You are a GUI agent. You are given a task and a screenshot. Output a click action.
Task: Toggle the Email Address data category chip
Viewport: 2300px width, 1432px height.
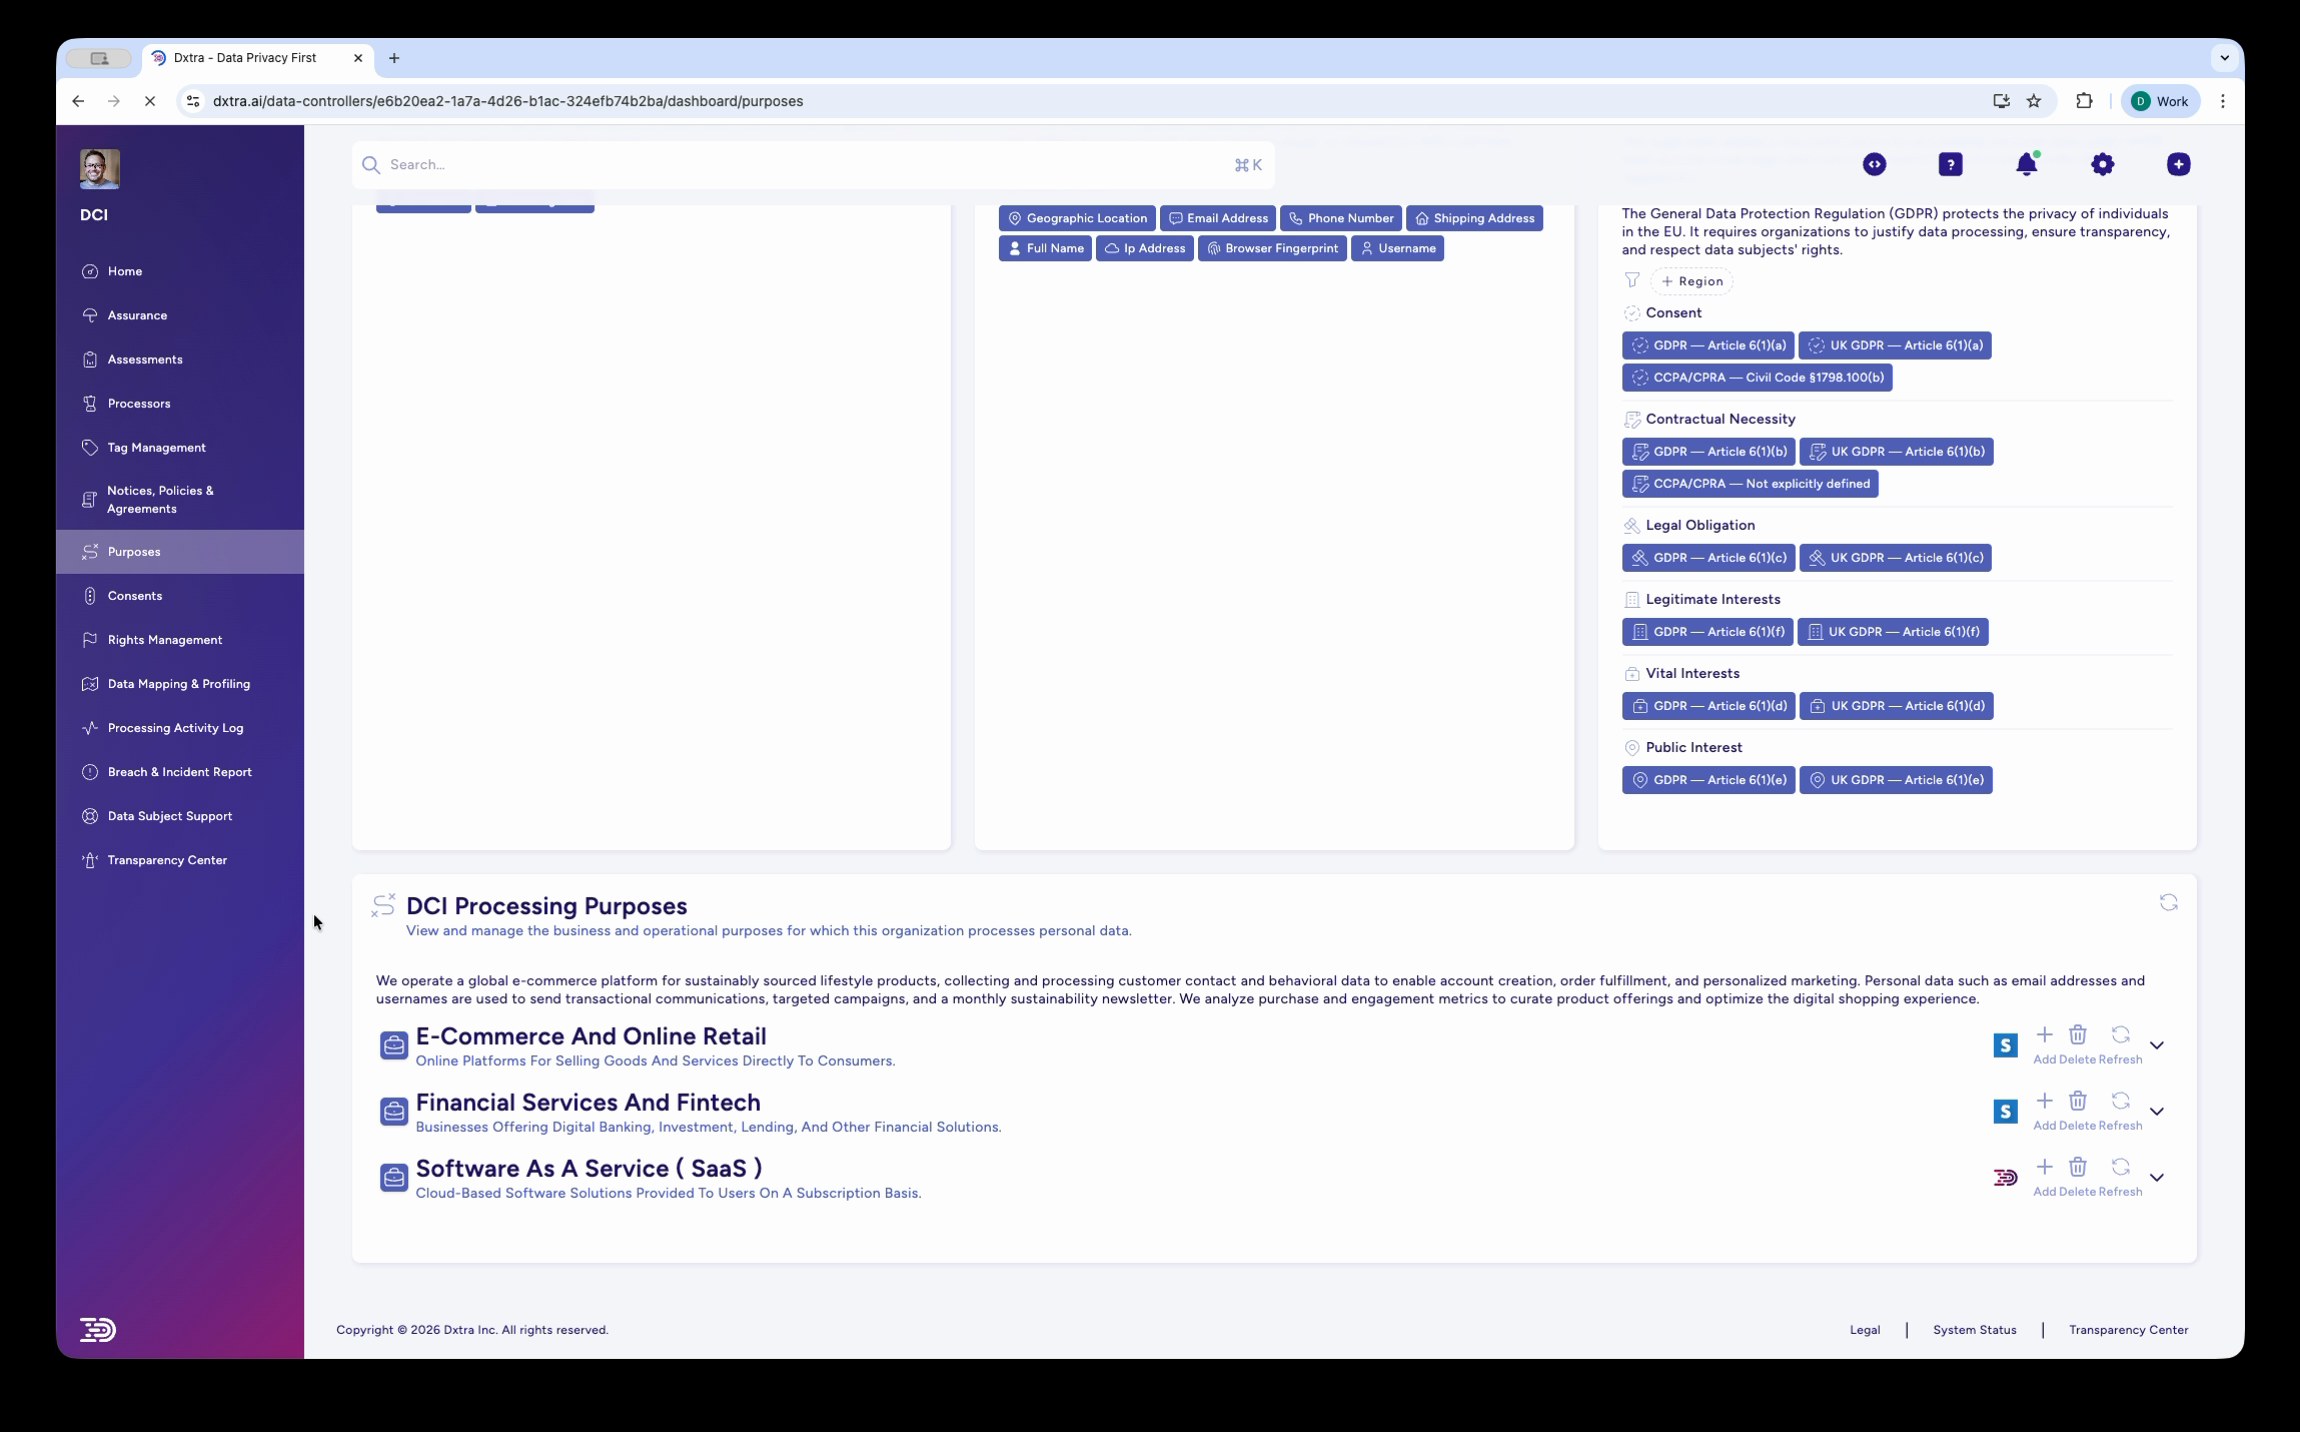pyautogui.click(x=1218, y=218)
